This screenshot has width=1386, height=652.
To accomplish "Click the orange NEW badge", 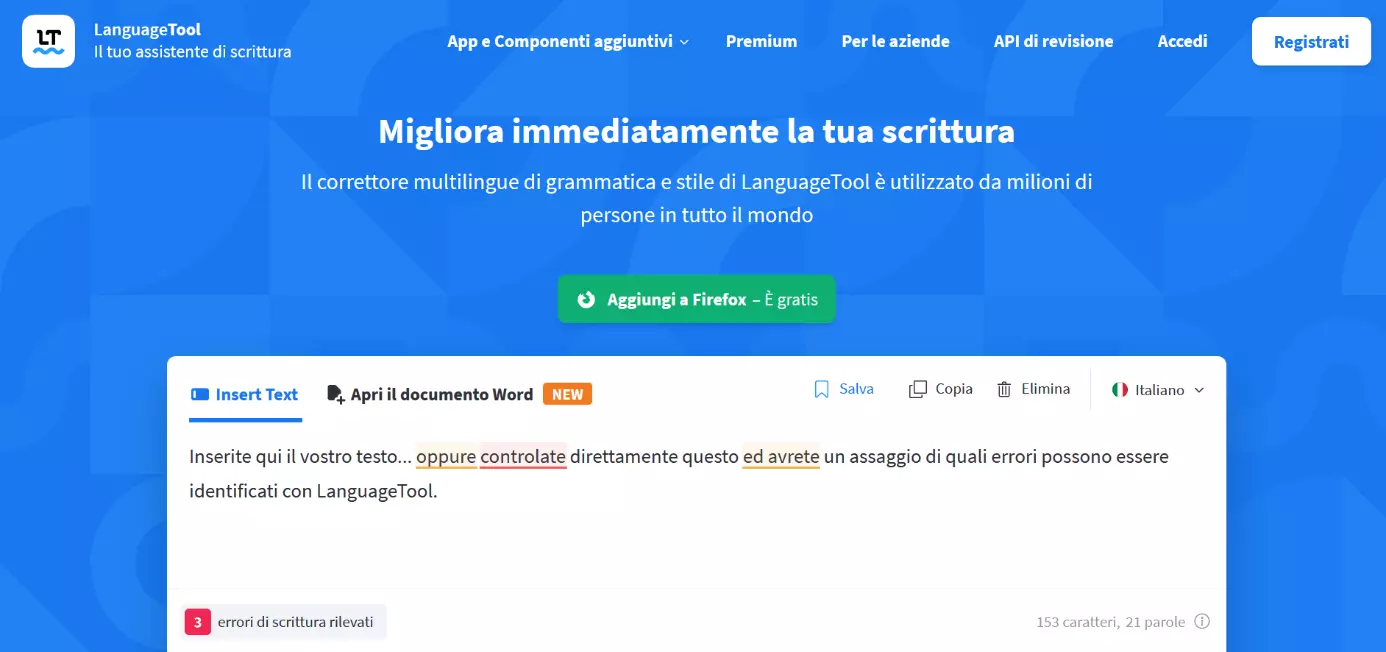I will (567, 394).
